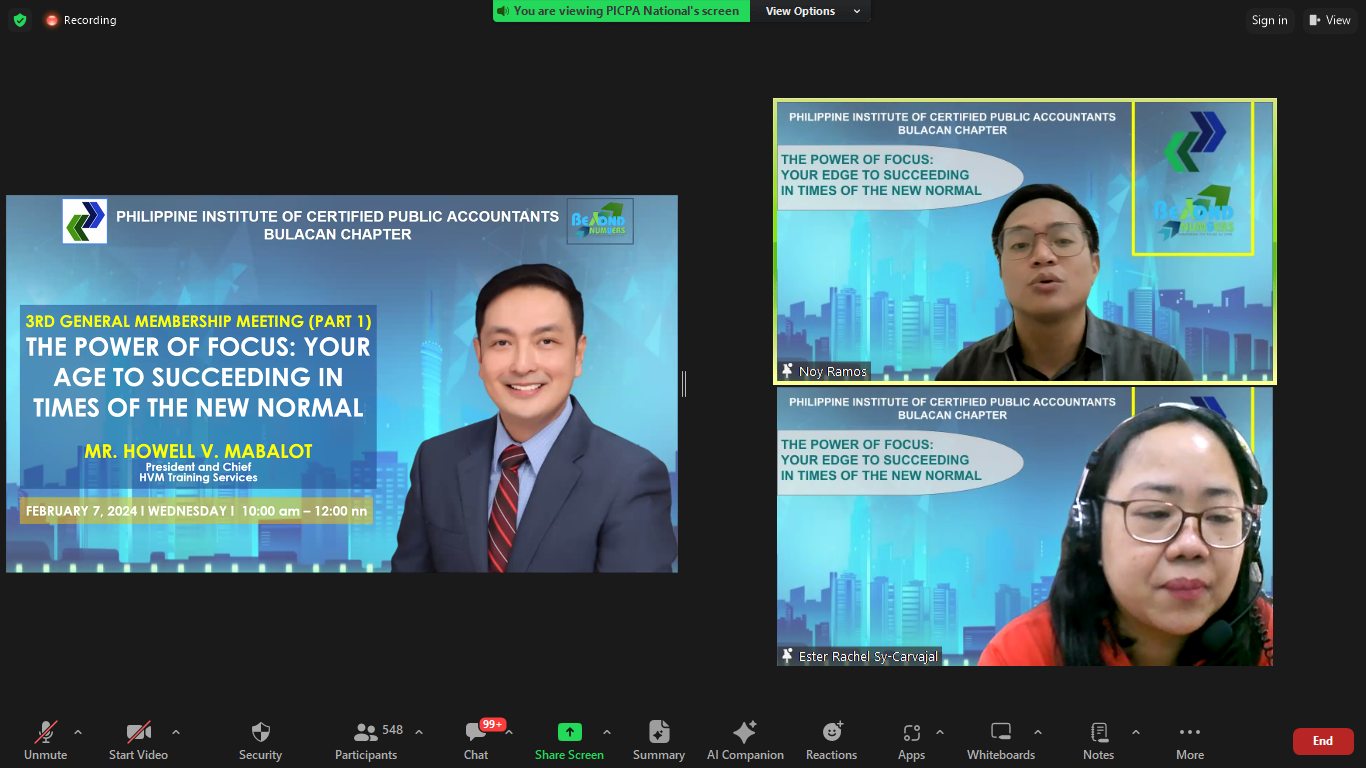
Task: Click the Sign in button
Action: point(1269,20)
